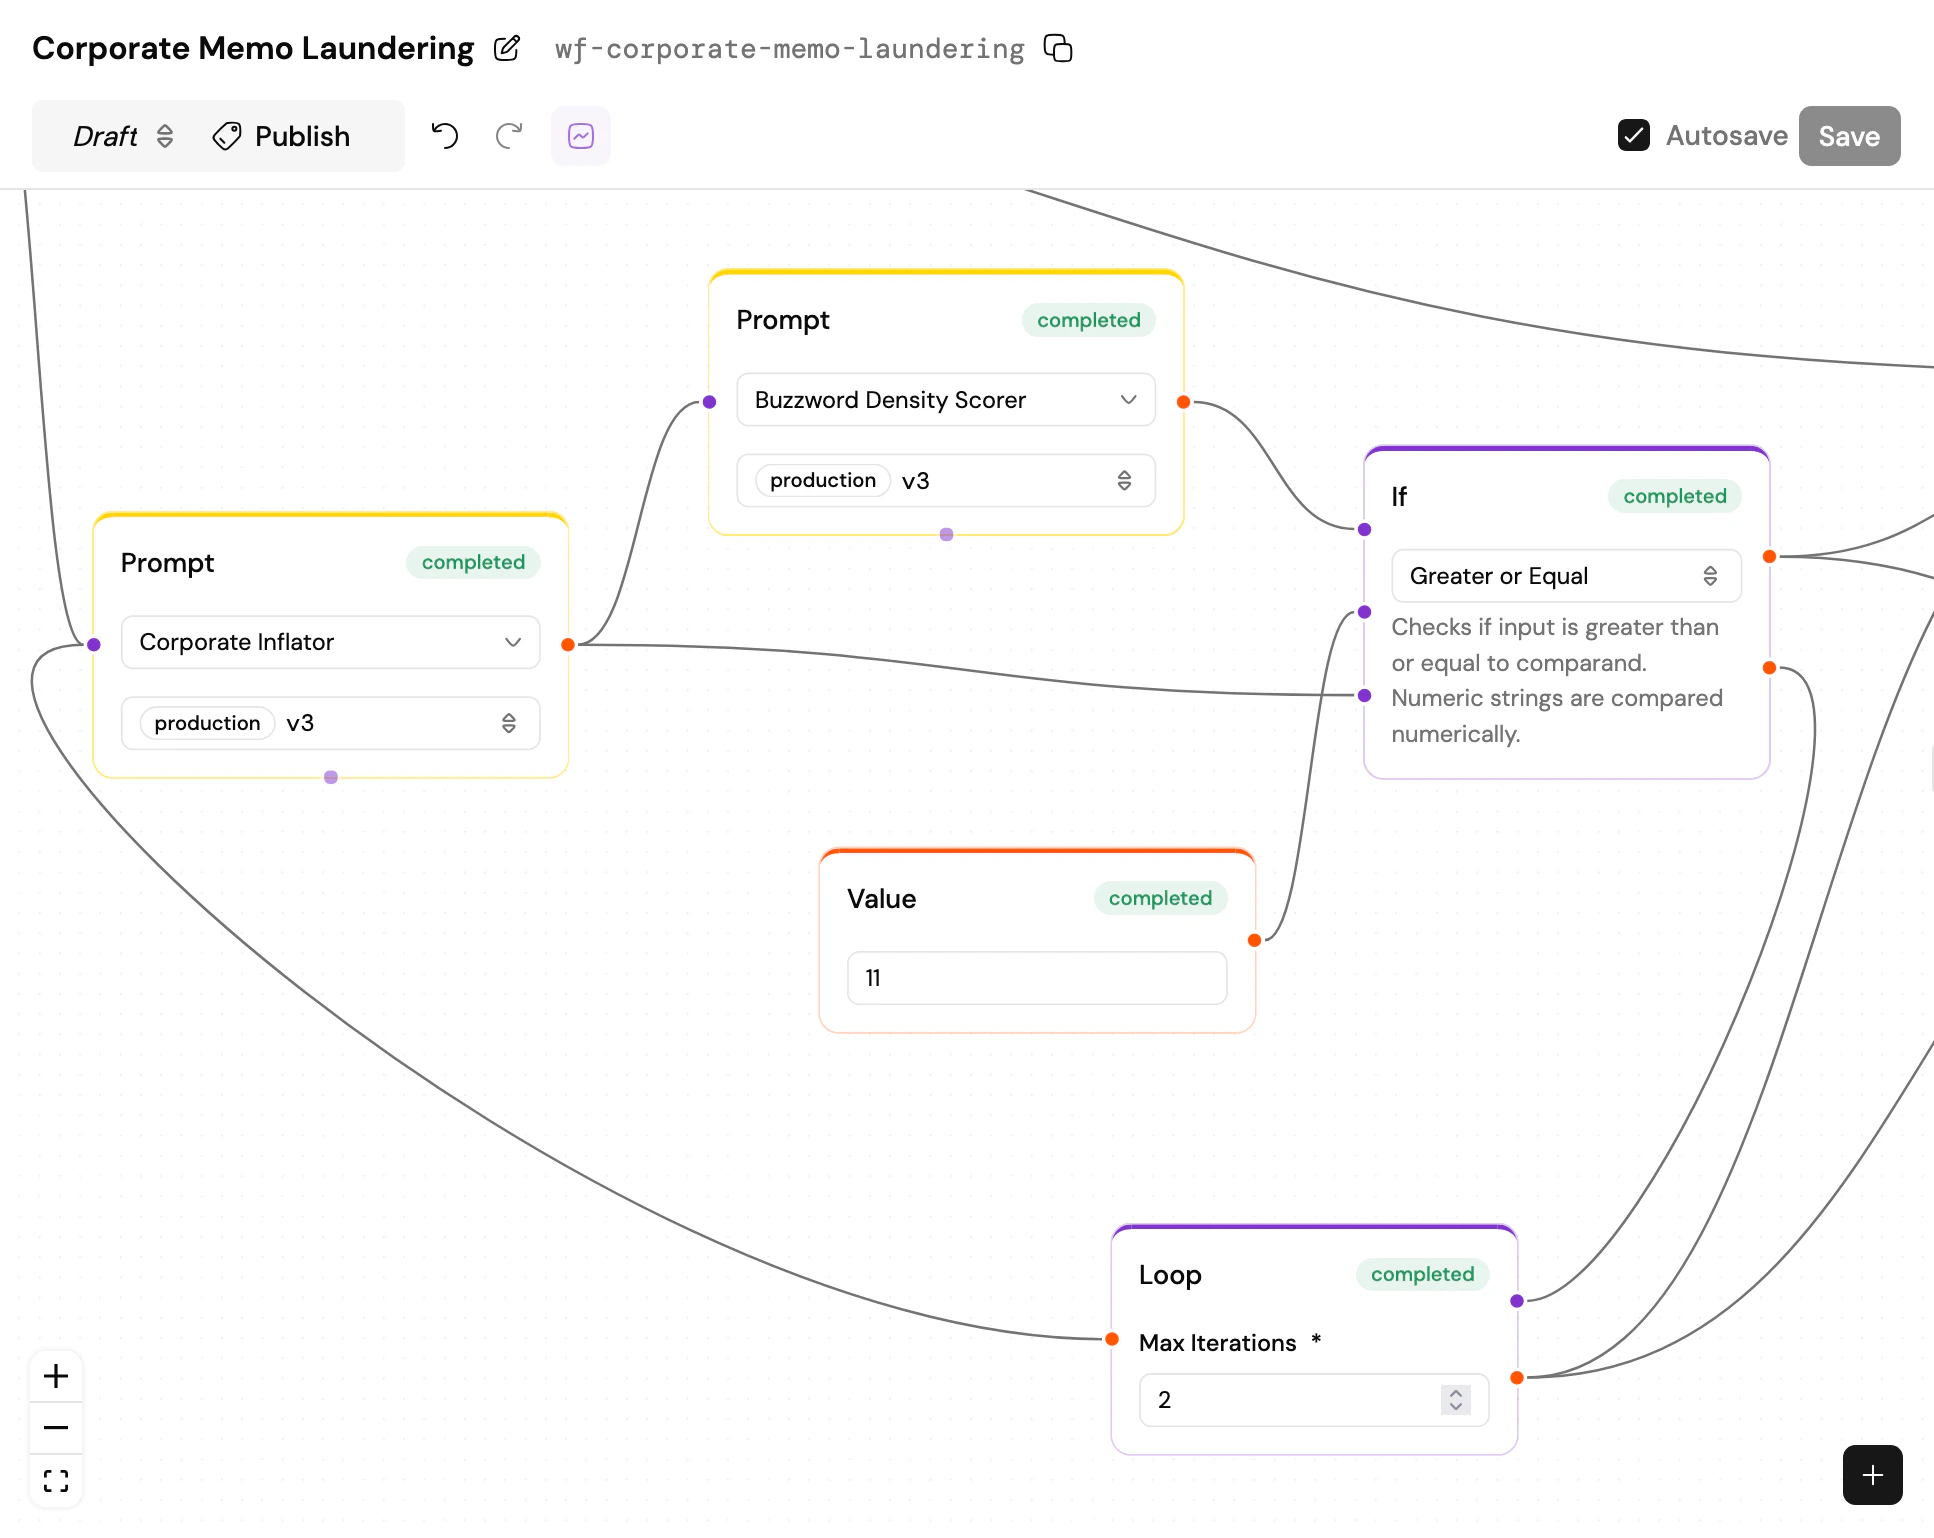Click the Buzzword Density Scorer input port

[x=709, y=402]
